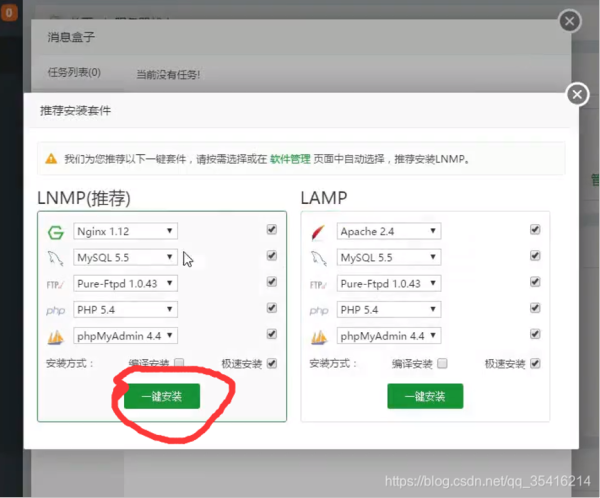Uncheck Nginx 1.12 in LNMP

pos(271,230)
